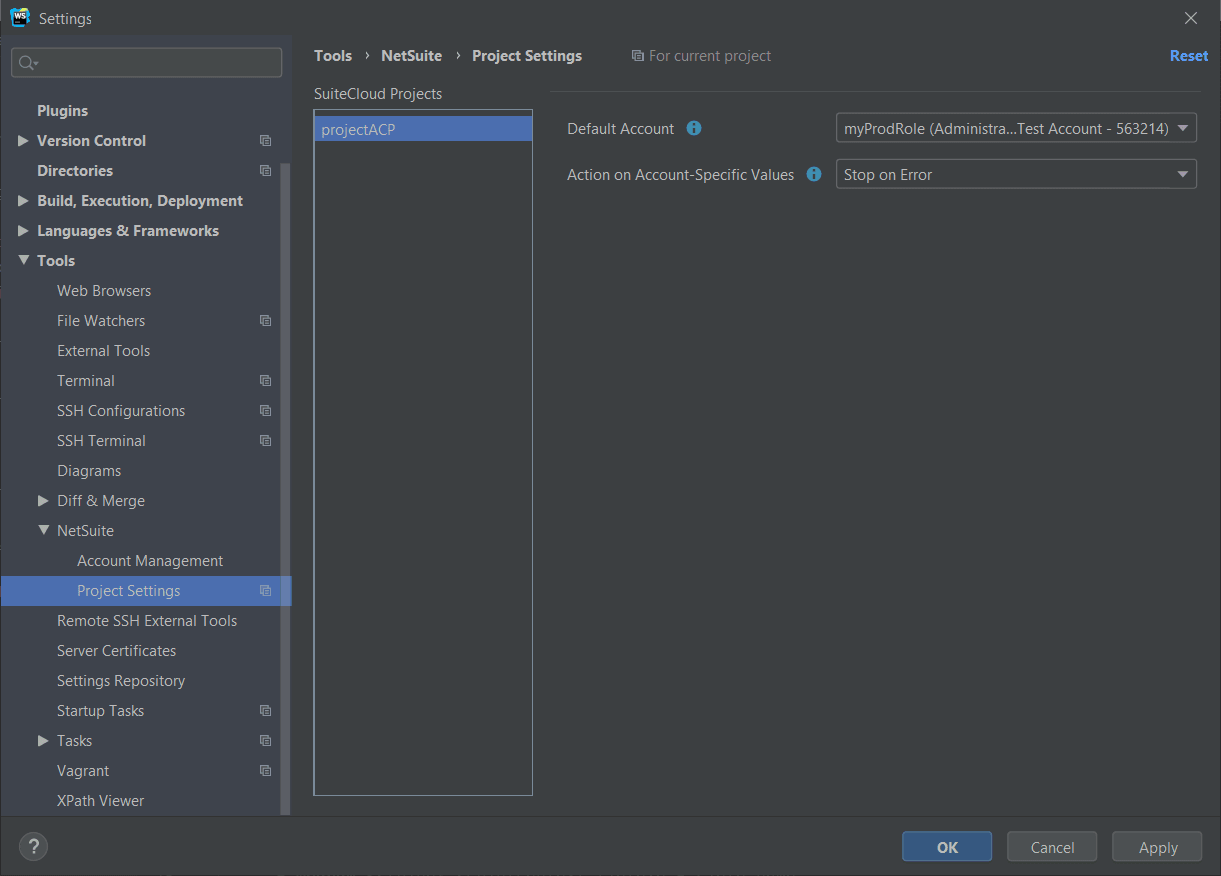Click the project-level icon next to SSH Configurations
Screen dimensions: 1221x876
point(265,411)
